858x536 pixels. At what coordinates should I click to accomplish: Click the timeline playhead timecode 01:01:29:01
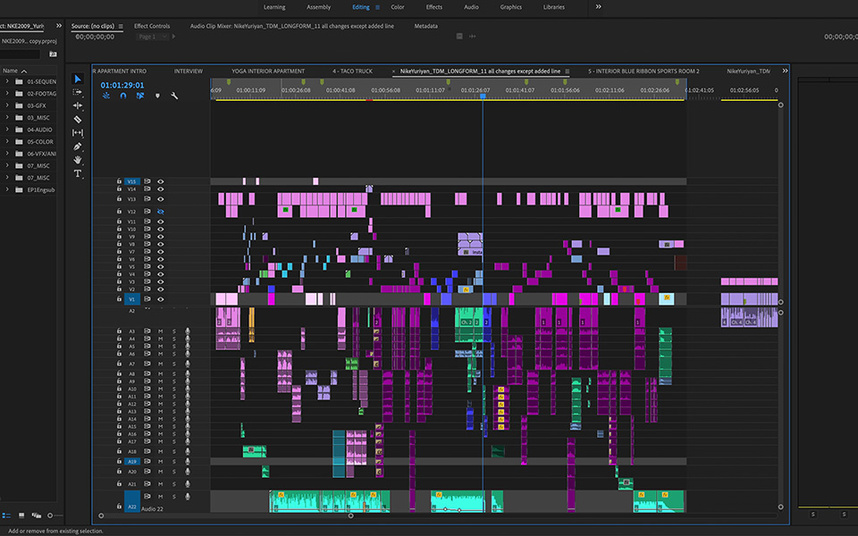[122, 85]
